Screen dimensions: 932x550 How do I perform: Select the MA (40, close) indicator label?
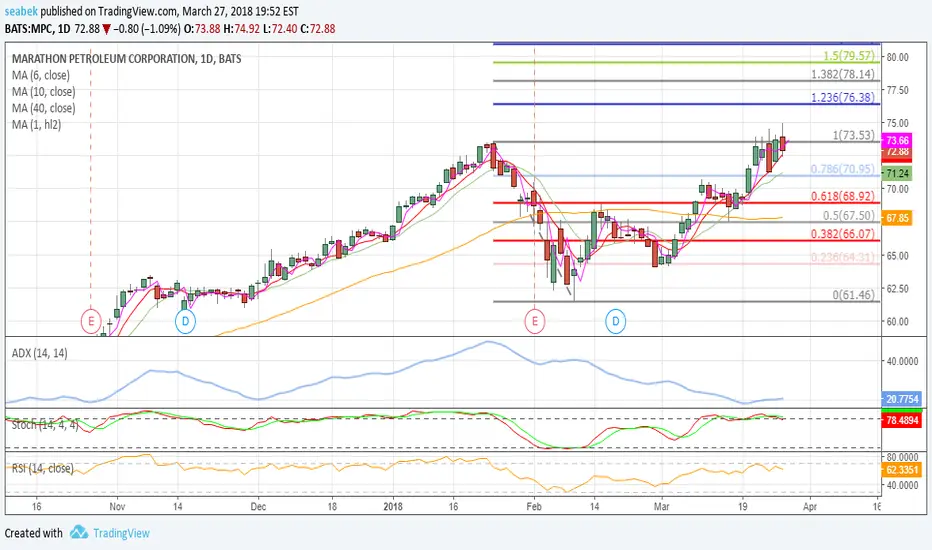(43, 108)
